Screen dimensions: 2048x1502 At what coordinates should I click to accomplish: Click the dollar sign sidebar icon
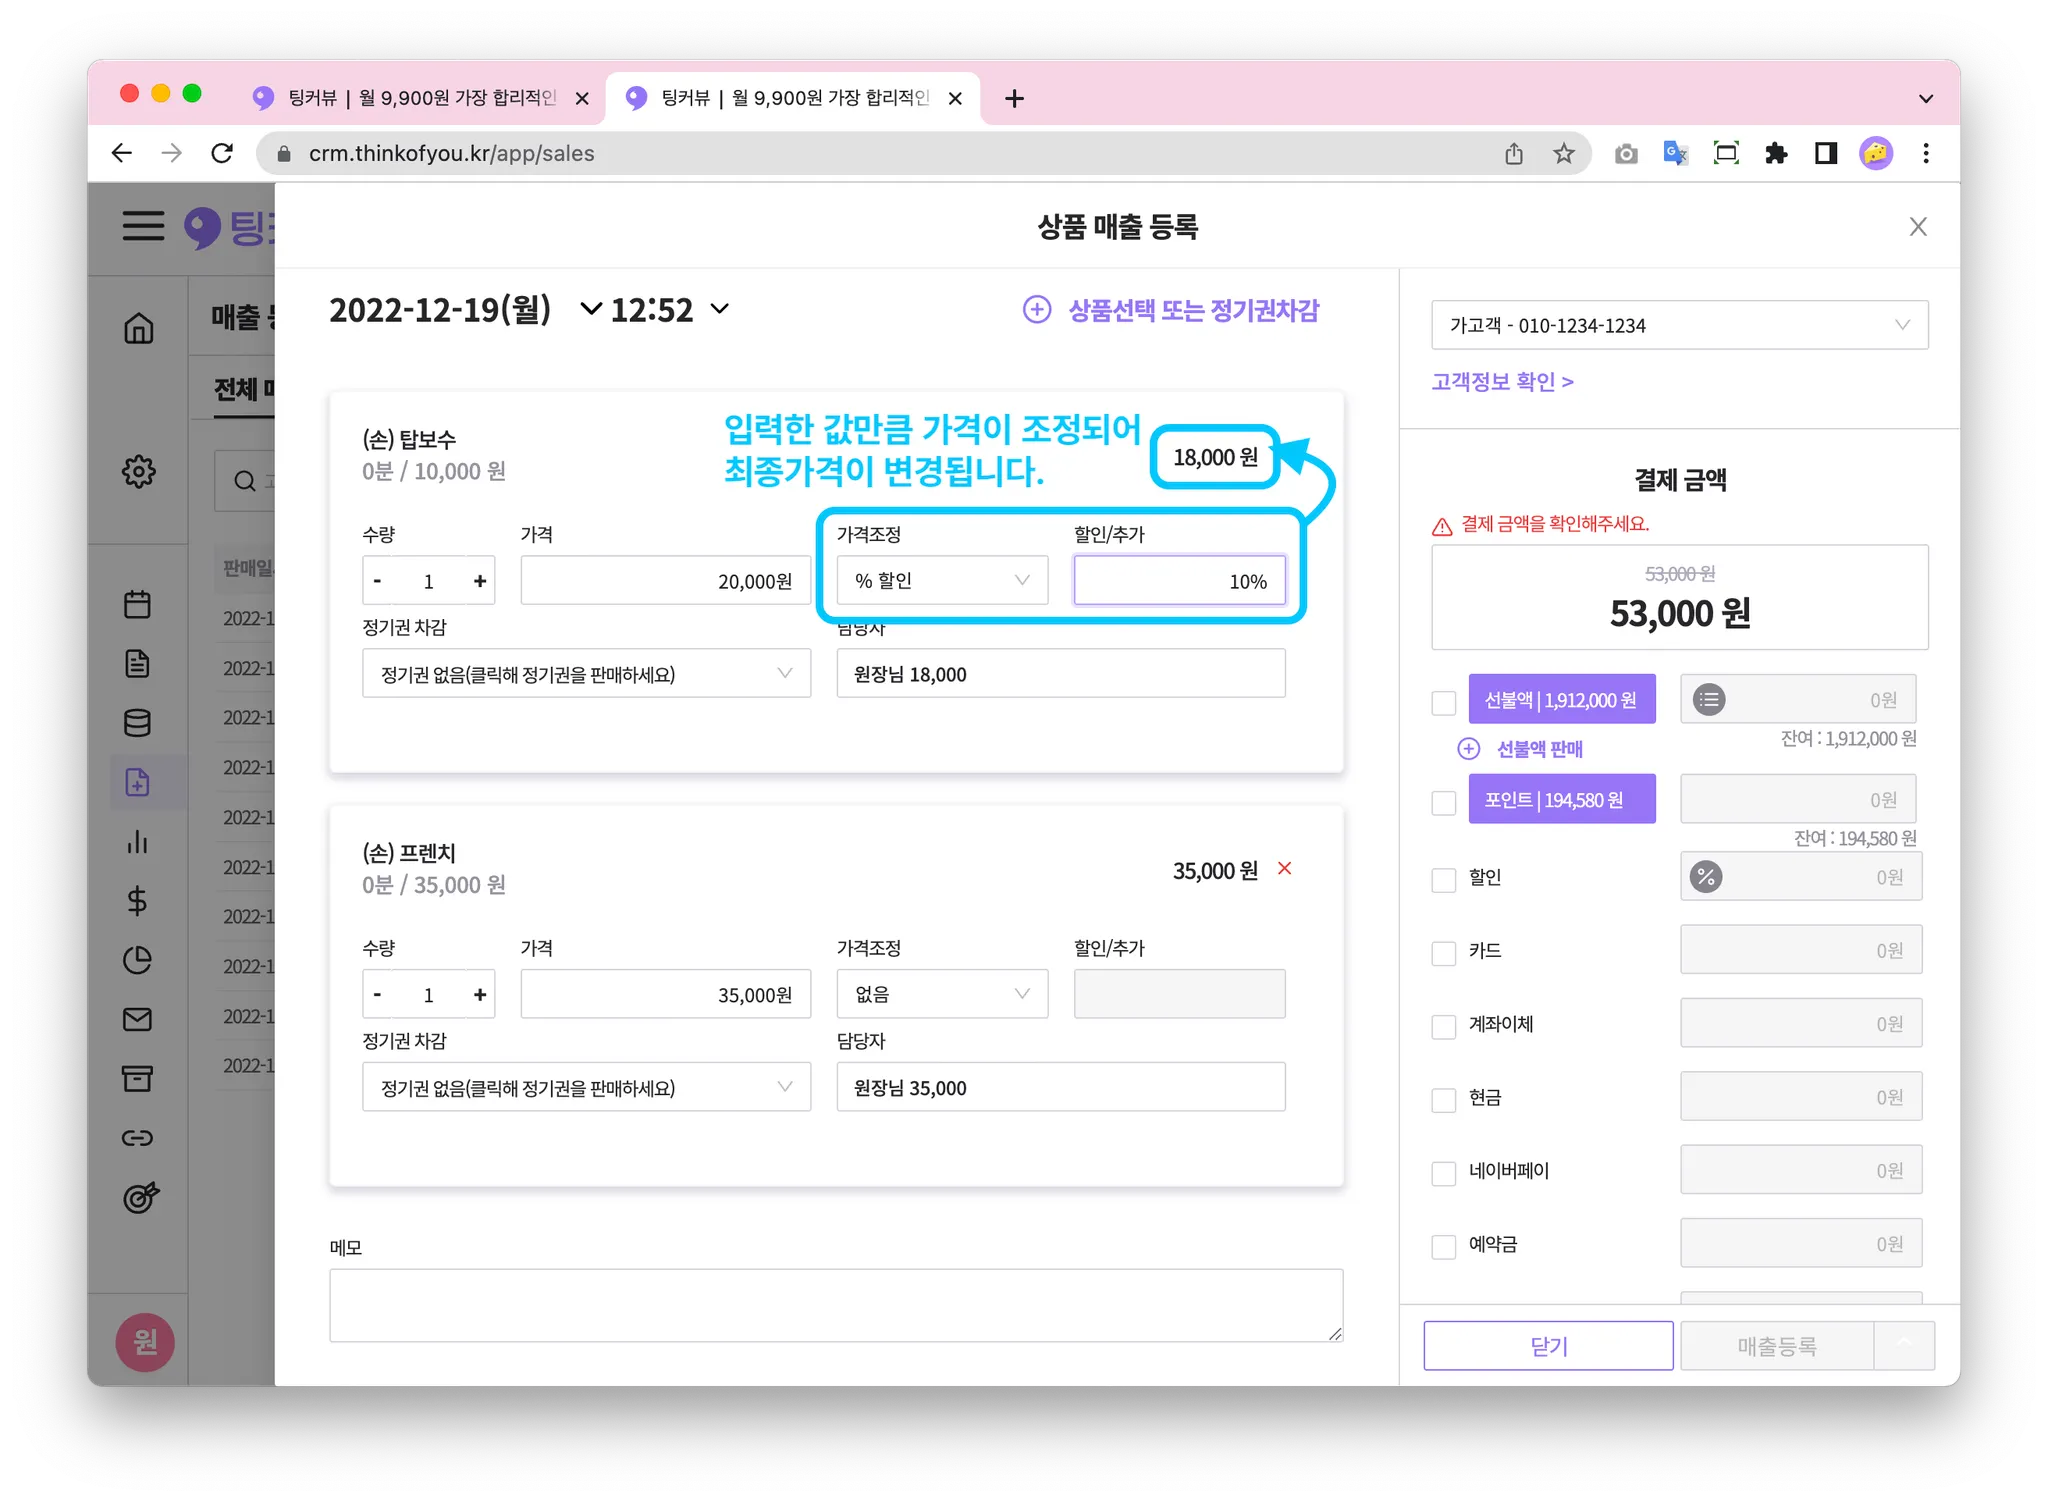click(138, 901)
